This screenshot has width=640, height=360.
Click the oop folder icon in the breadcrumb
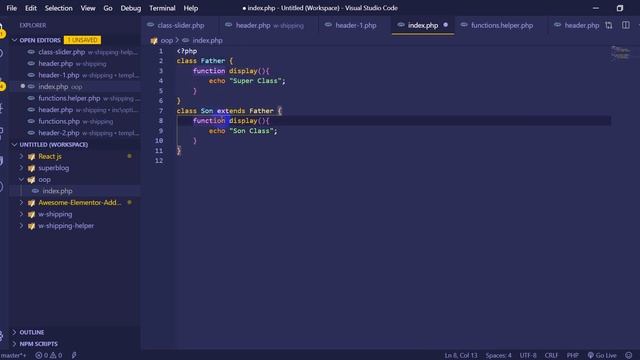(x=154, y=40)
